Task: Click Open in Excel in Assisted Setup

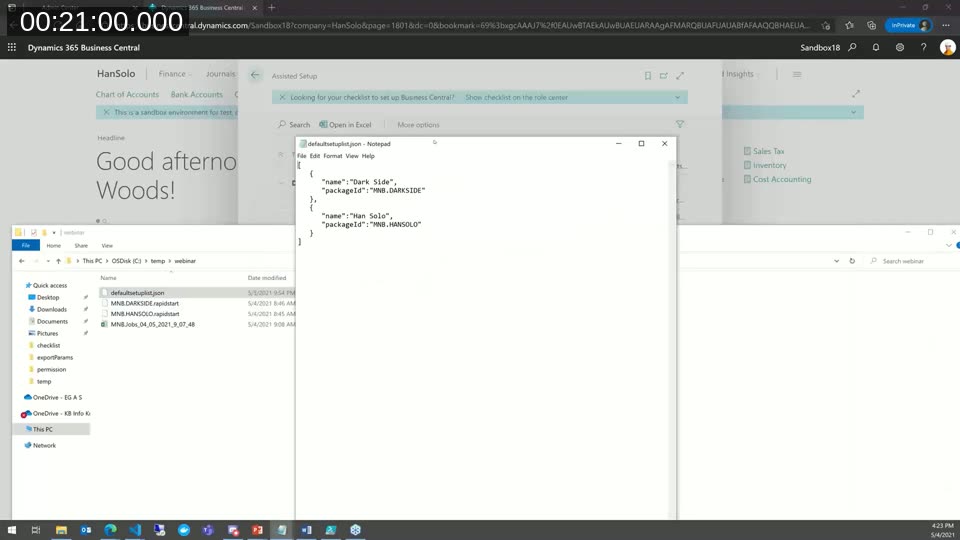Action: click(x=345, y=124)
